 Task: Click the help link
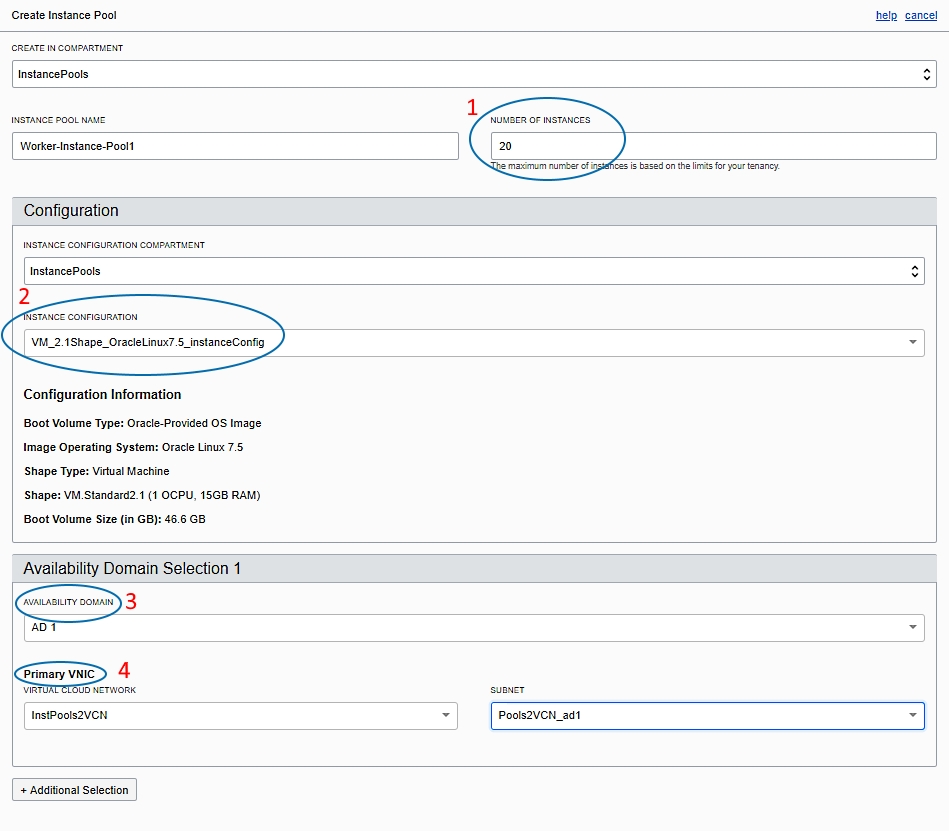click(885, 15)
